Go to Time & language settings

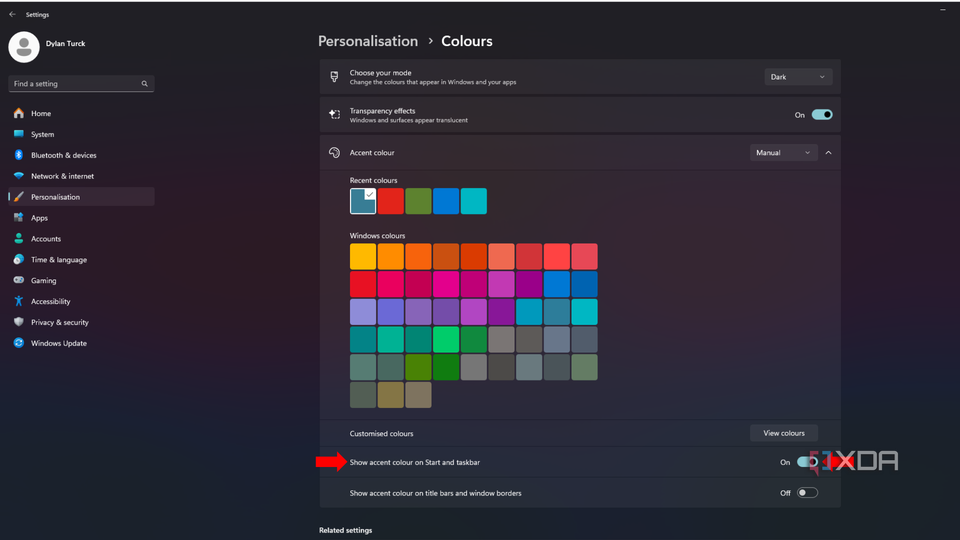click(58, 260)
